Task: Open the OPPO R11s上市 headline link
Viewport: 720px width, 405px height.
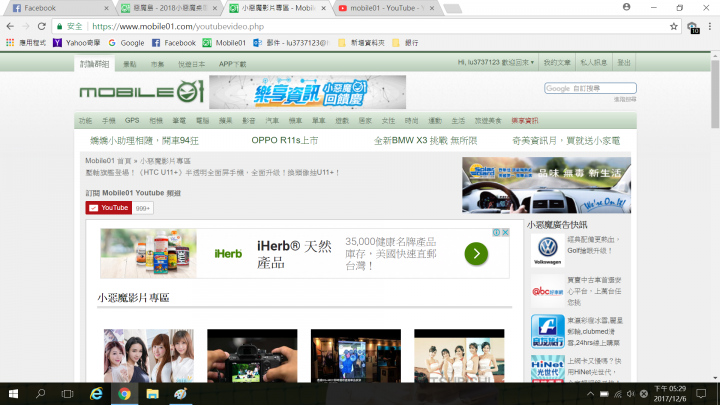Action: pos(285,141)
